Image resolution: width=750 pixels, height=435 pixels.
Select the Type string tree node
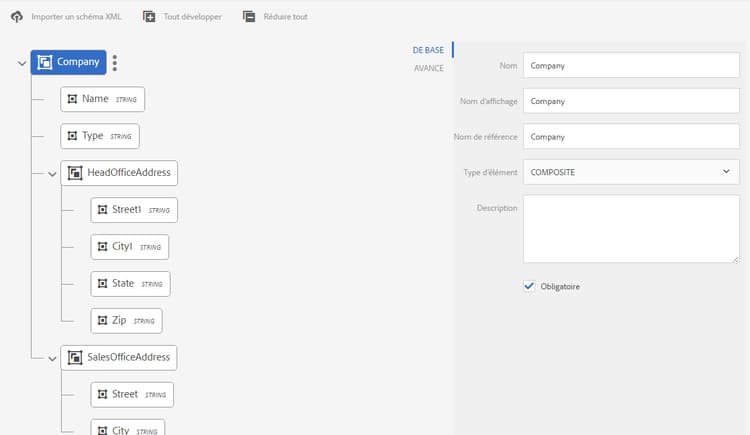(100, 136)
